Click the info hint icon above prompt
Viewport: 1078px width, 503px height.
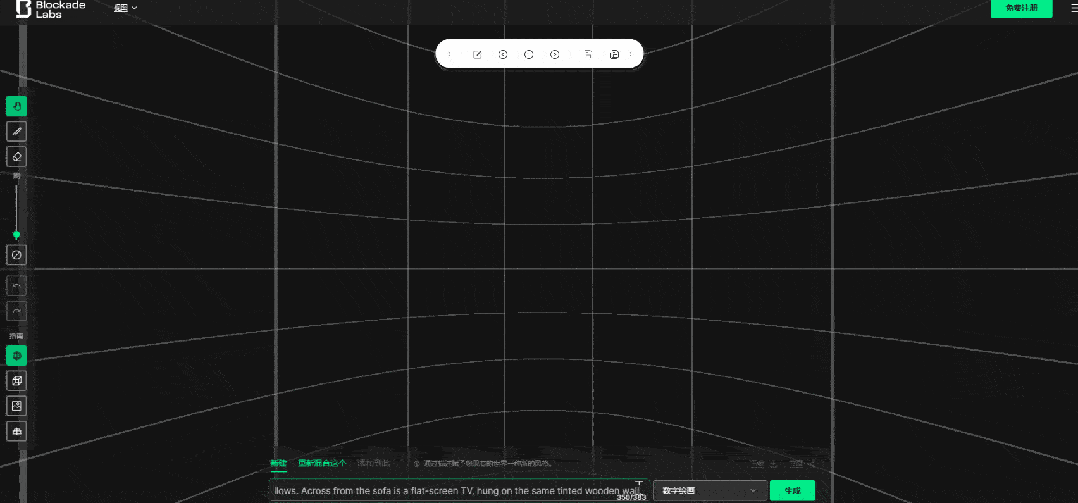tap(417, 464)
